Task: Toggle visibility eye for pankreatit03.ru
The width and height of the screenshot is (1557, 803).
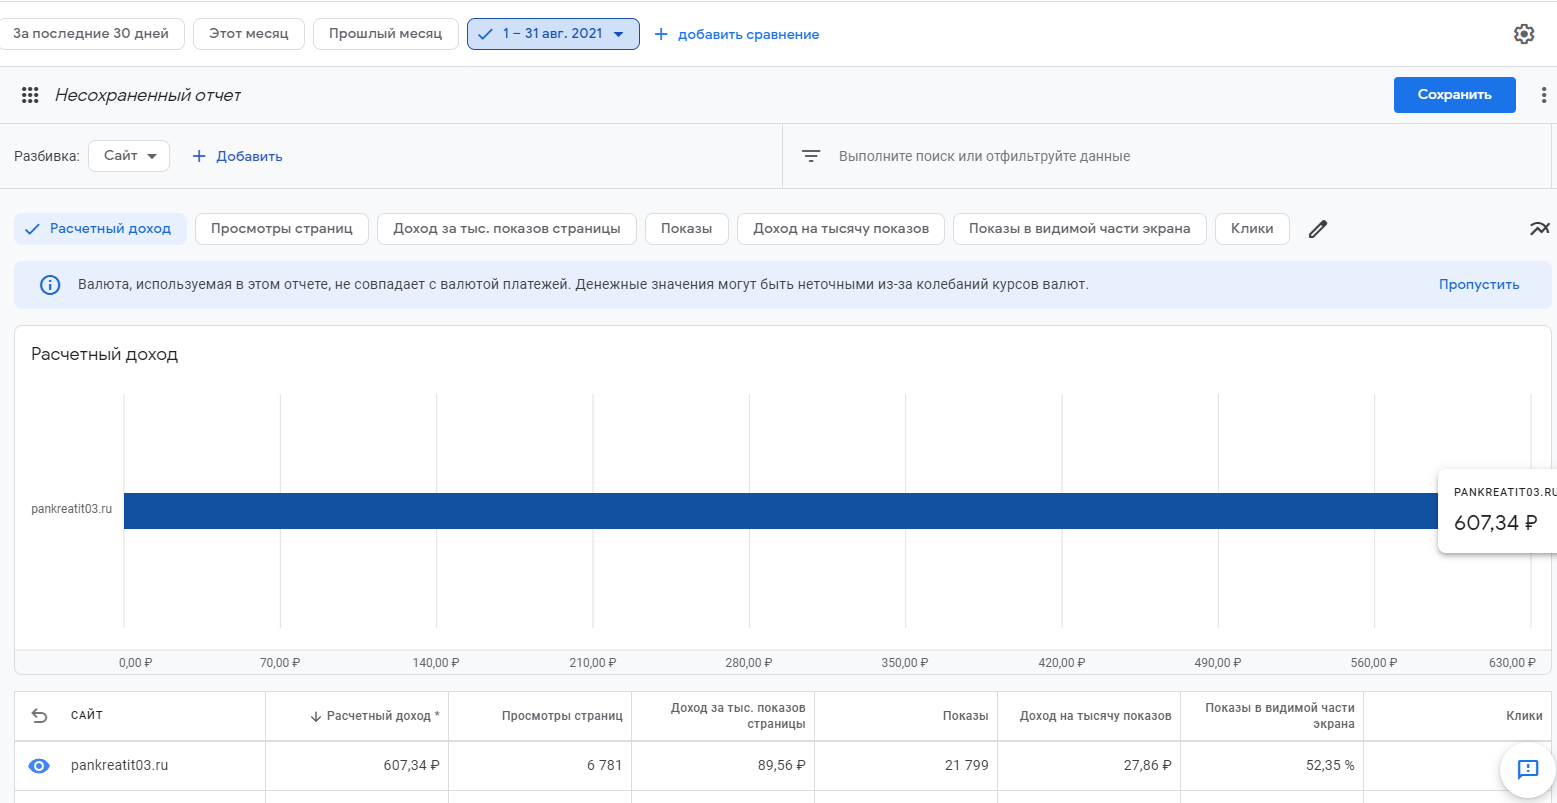Action: 39,766
